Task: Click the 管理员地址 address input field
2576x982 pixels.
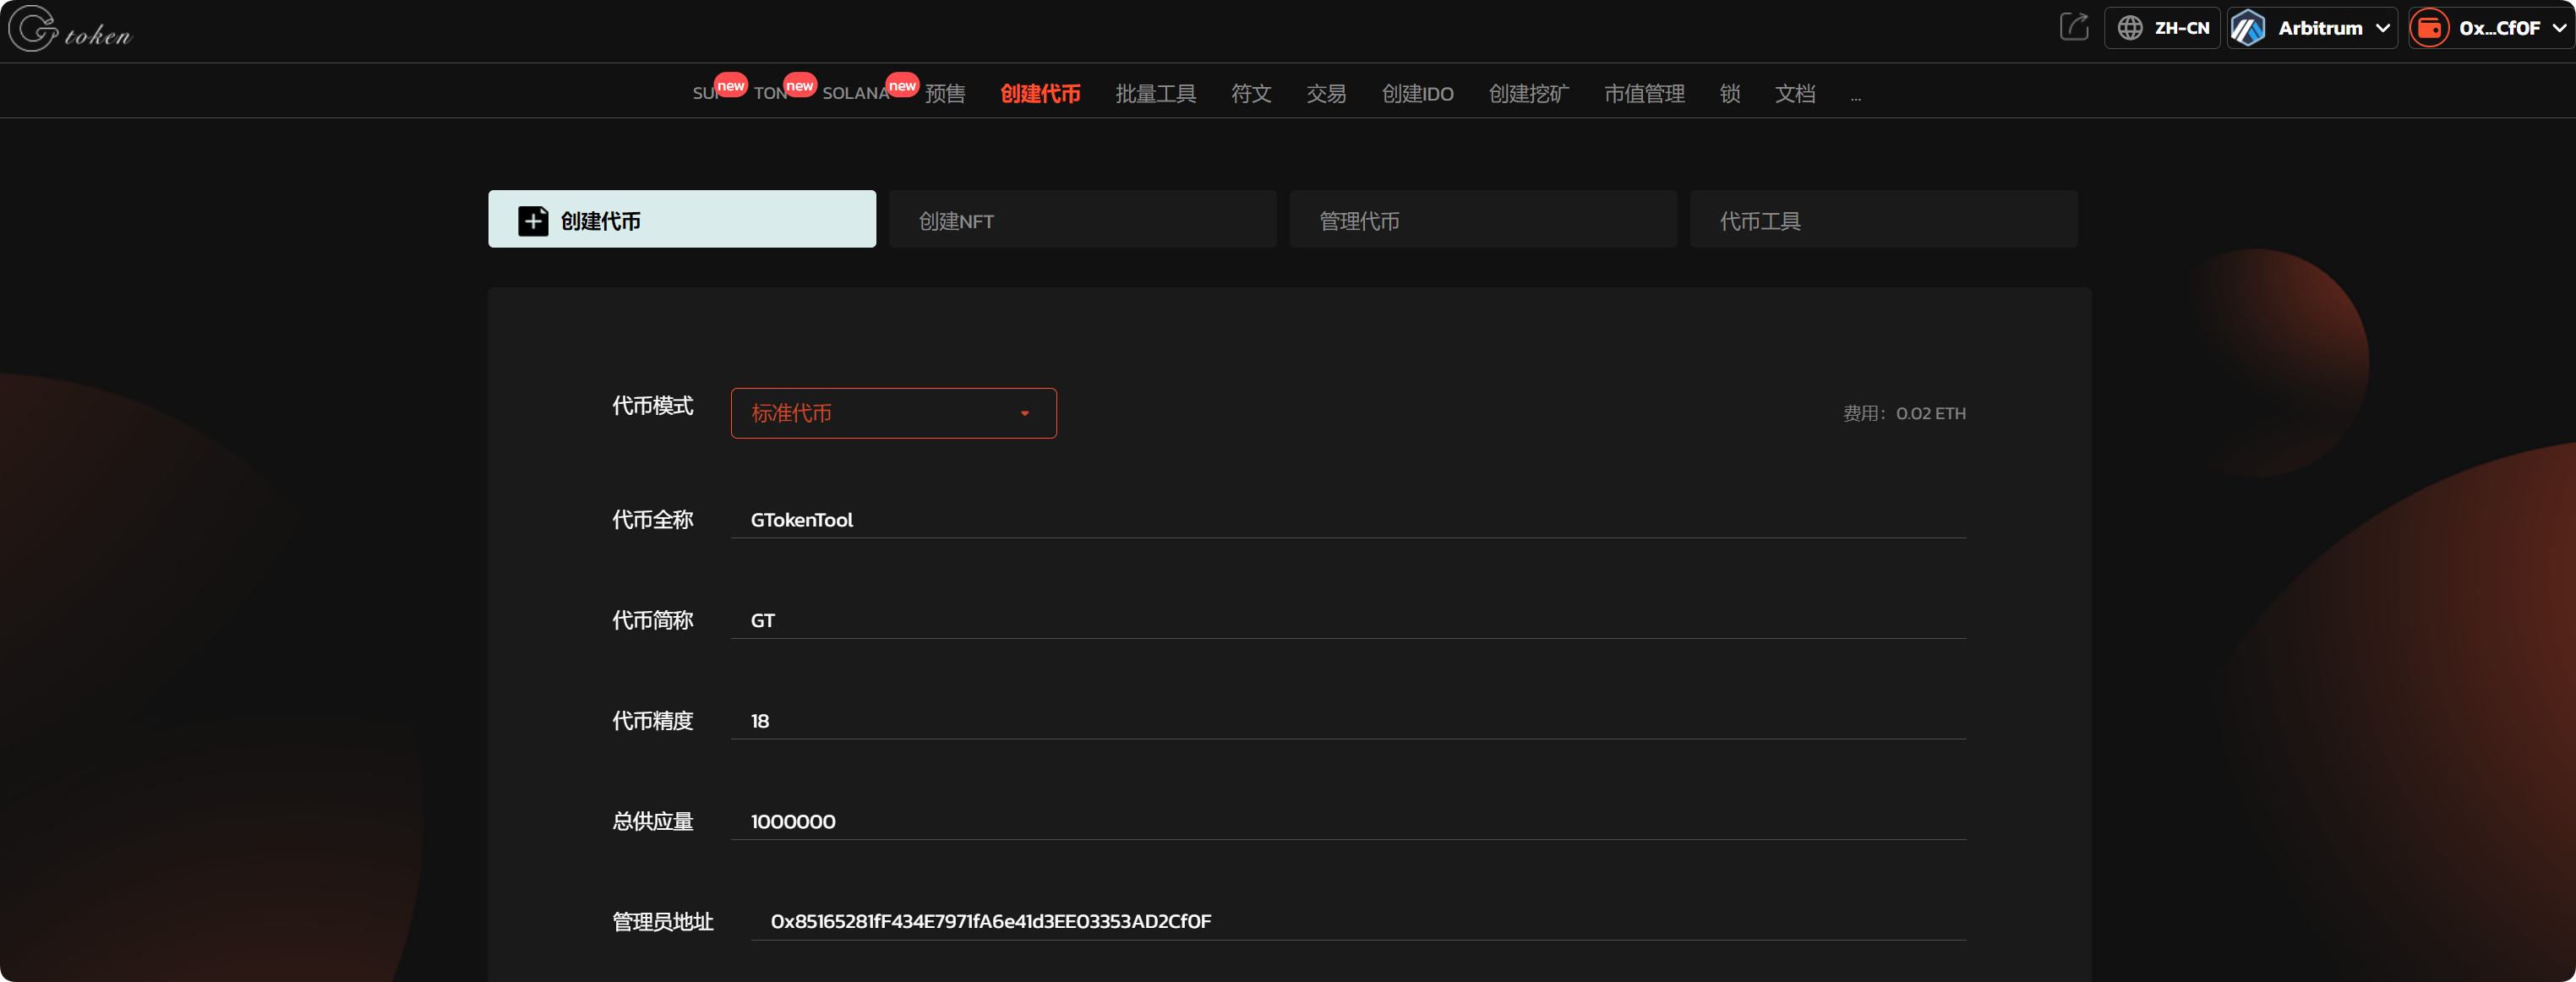Action: (1357, 921)
